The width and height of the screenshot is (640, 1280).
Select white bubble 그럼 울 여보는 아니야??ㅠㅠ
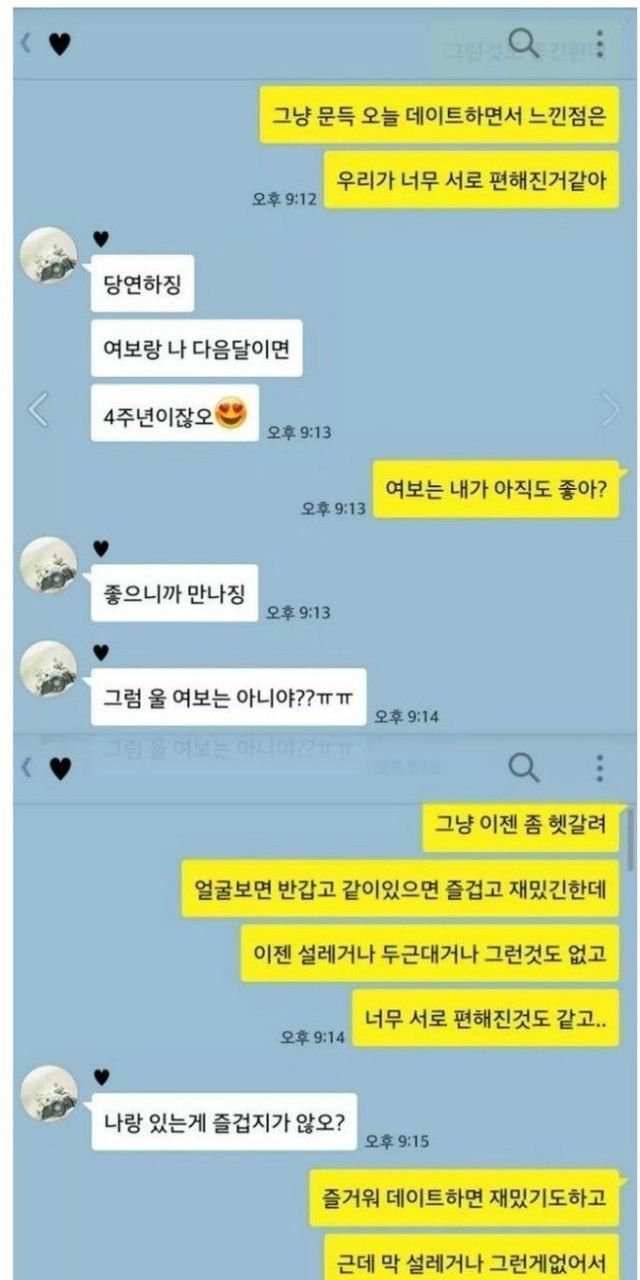pyautogui.click(x=228, y=697)
